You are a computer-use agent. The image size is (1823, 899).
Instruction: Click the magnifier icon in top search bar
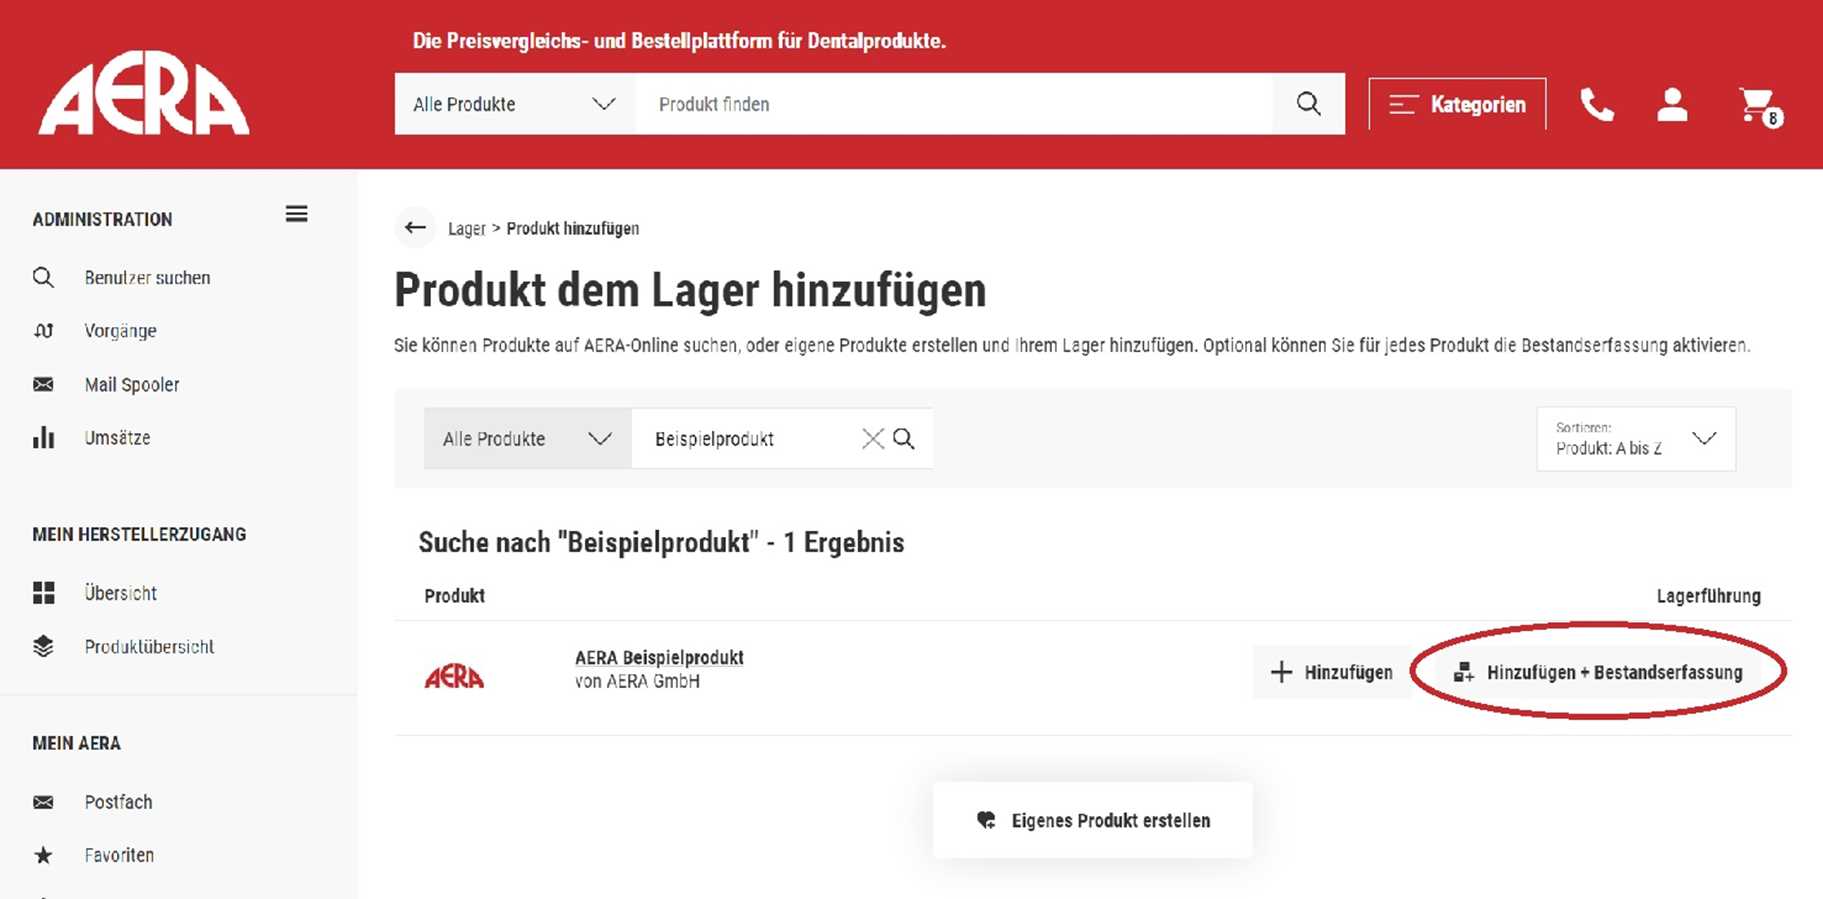click(x=1308, y=103)
